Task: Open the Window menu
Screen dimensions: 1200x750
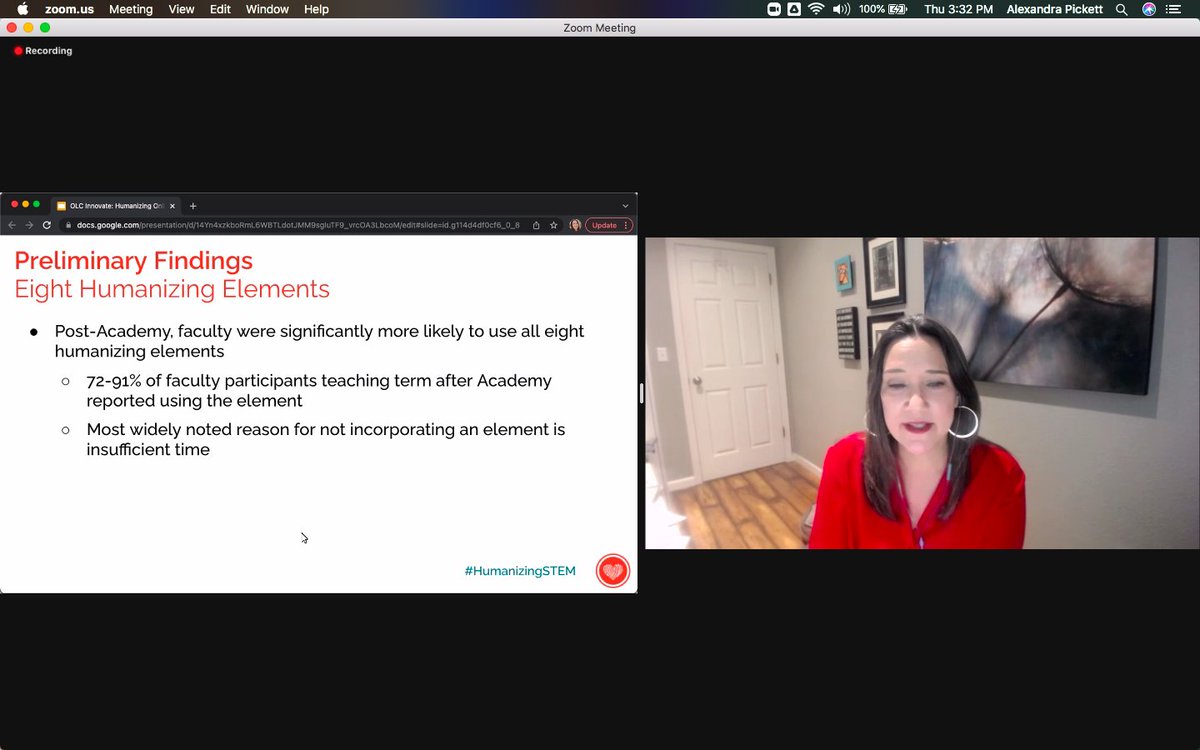Action: (267, 9)
